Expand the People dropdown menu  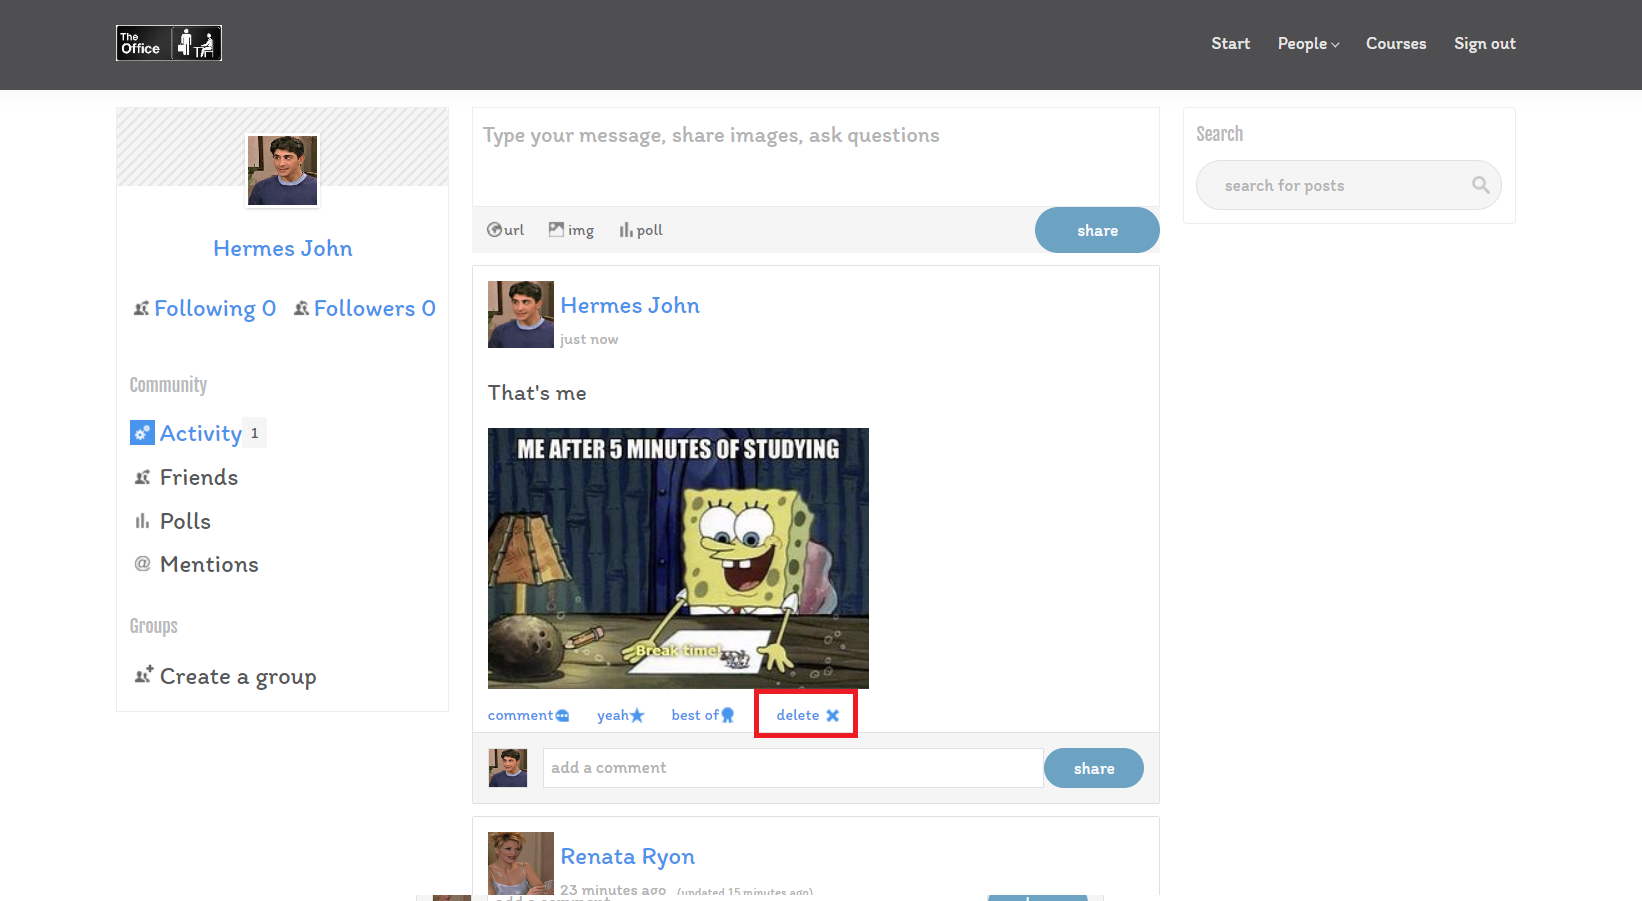pos(1308,44)
